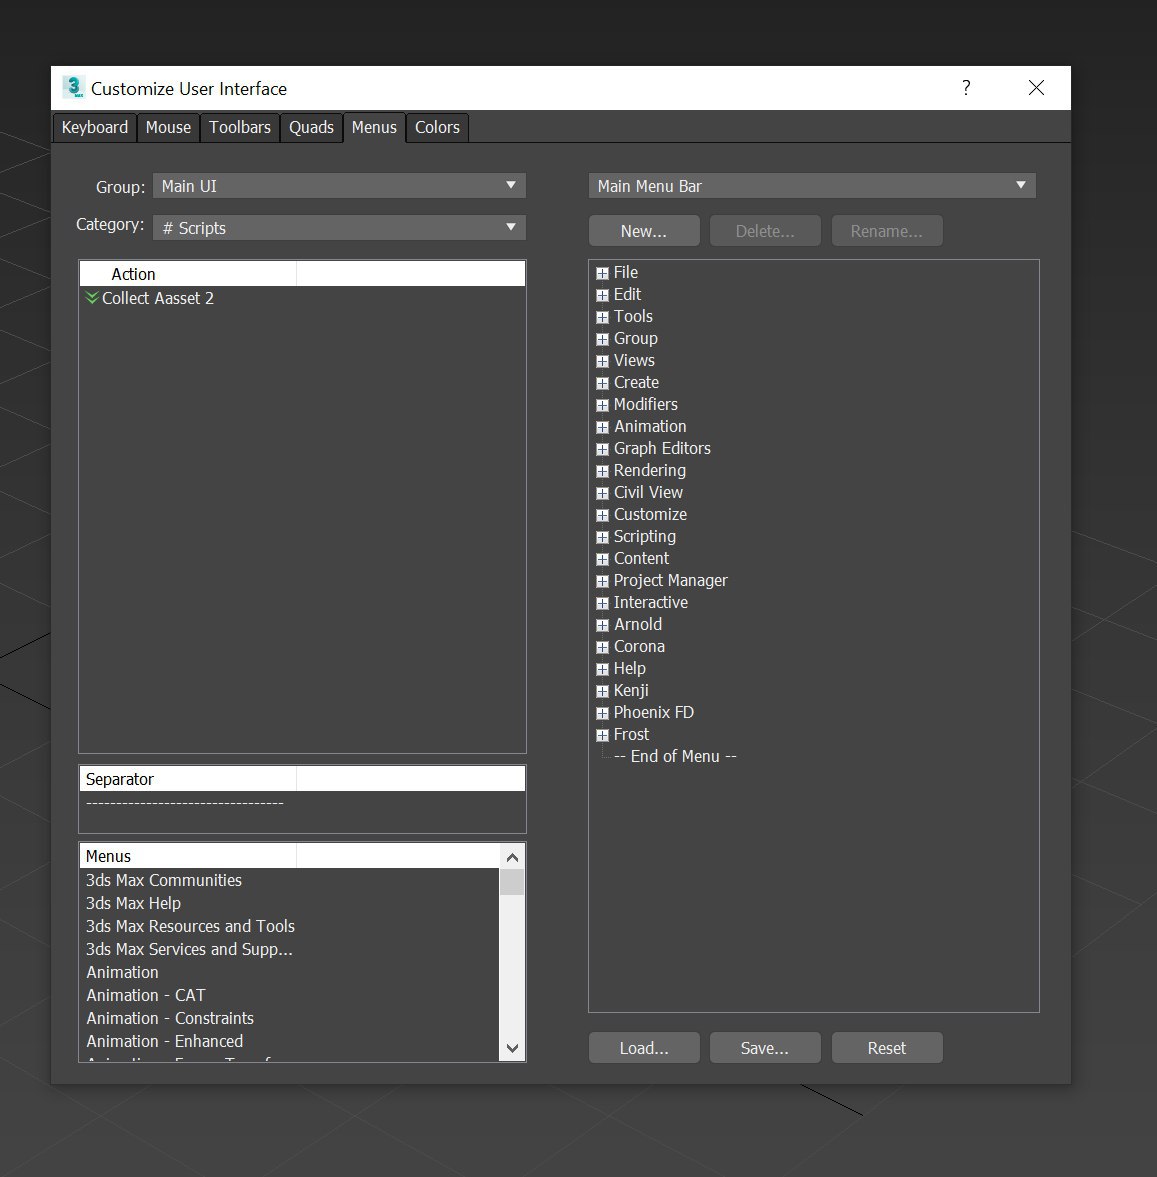Viewport: 1157px width, 1177px height.
Task: Expand the Help menu tree node
Action: pyautogui.click(x=602, y=669)
